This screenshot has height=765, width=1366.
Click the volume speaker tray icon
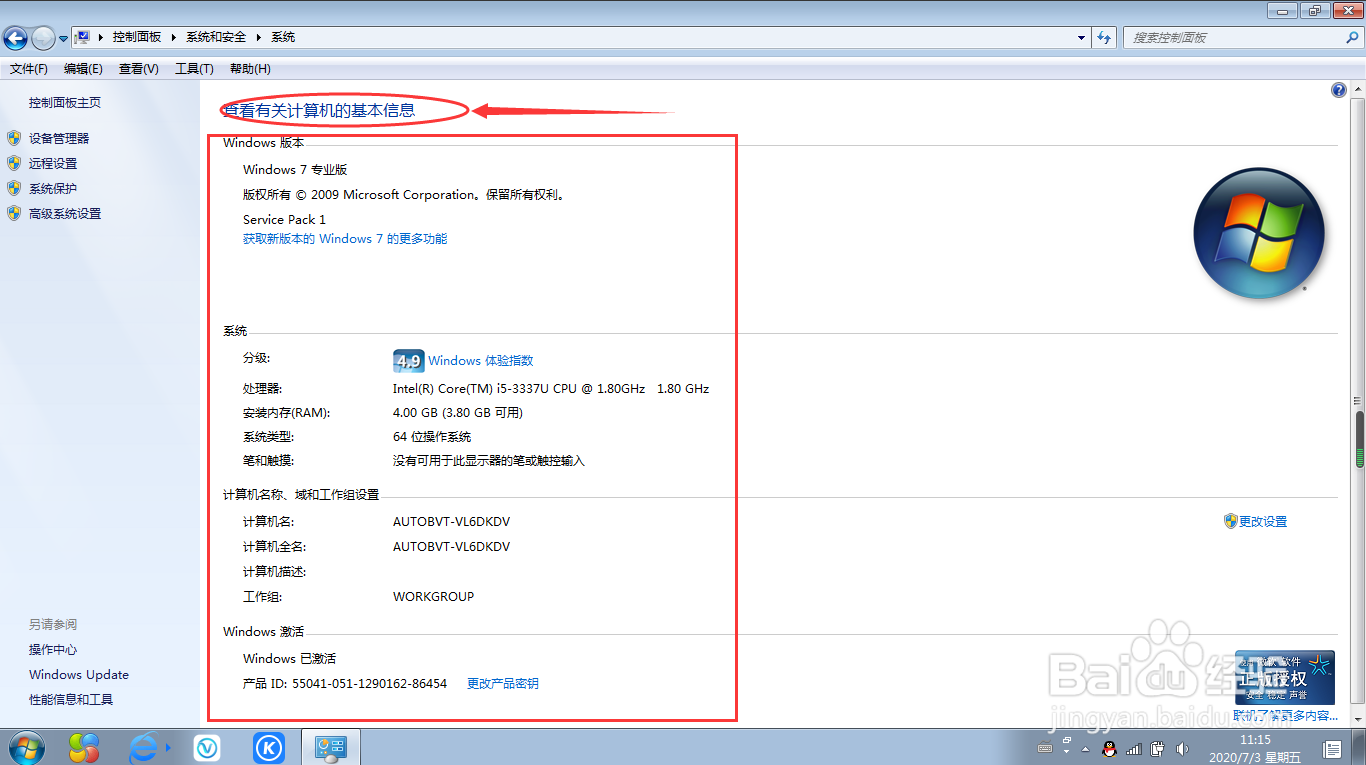point(1183,749)
